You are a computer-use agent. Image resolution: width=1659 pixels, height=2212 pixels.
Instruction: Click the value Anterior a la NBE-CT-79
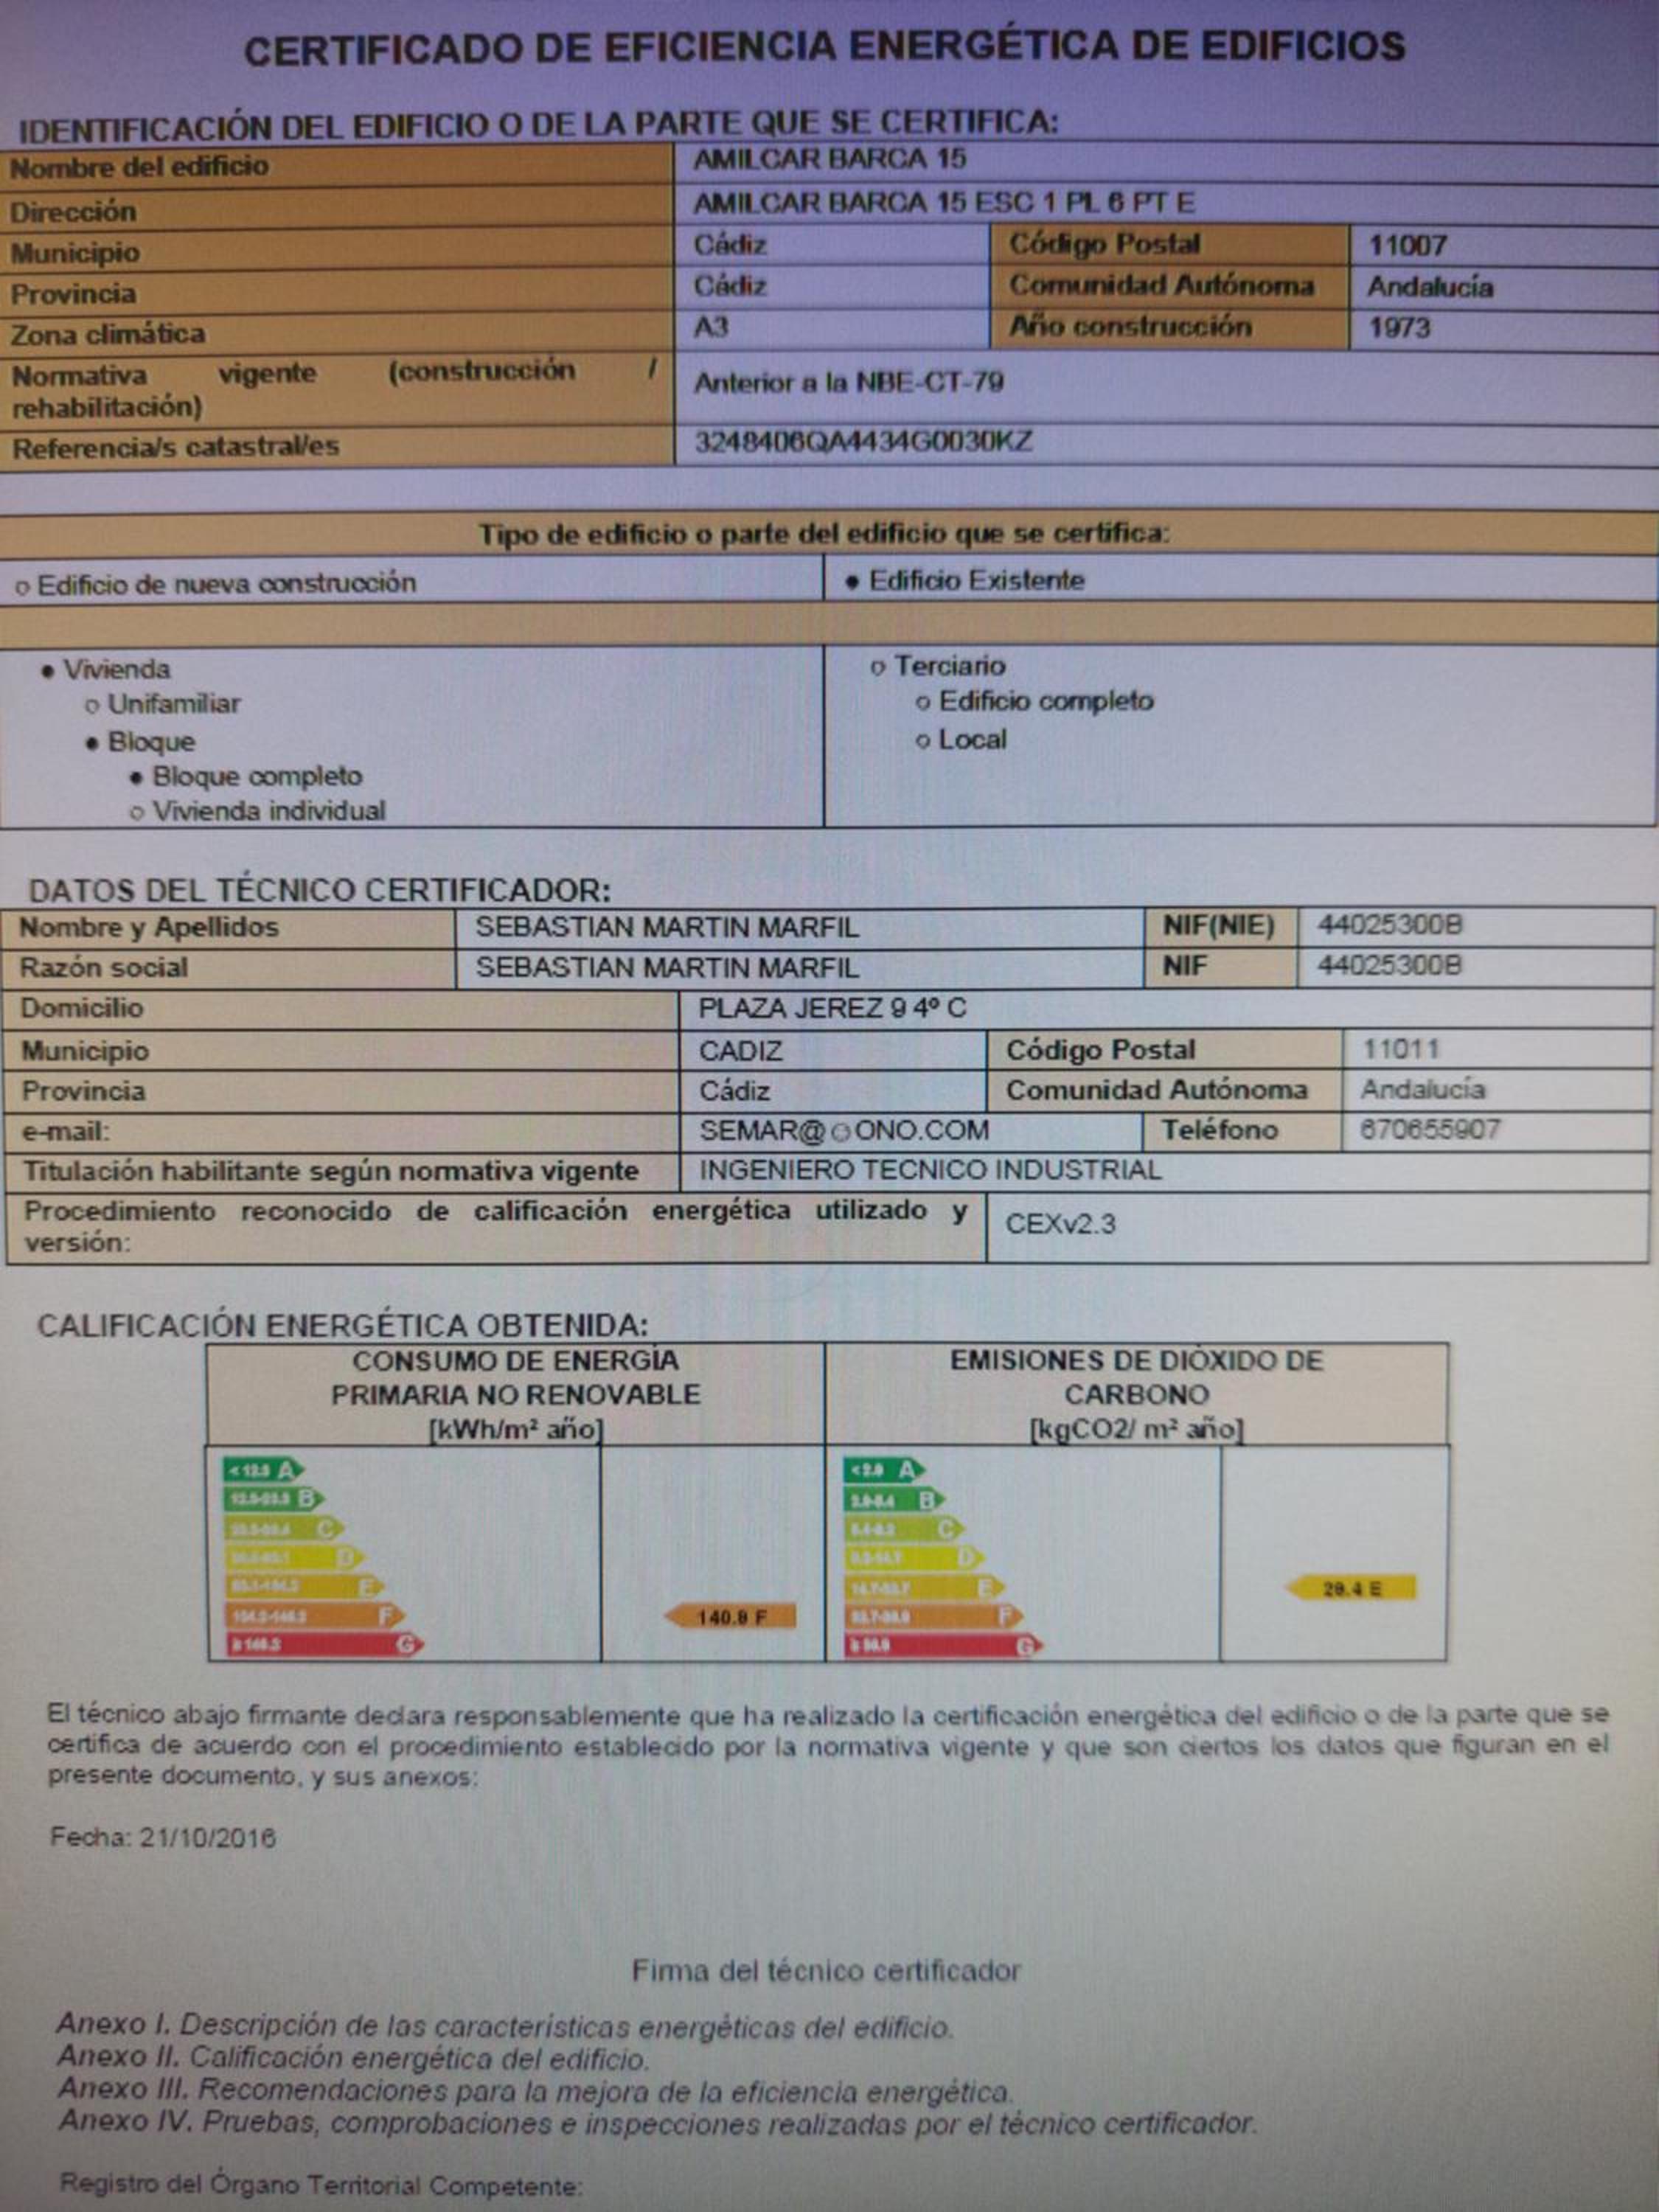click(849, 382)
